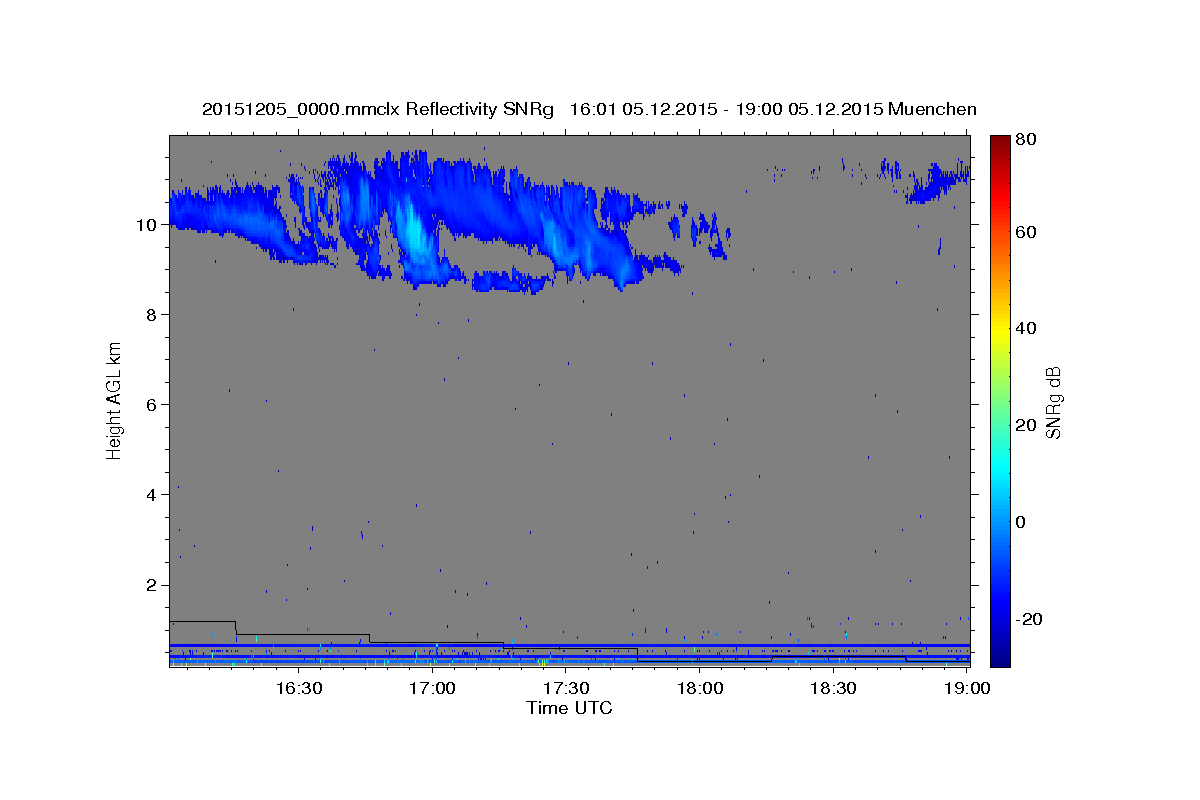Click the 'SNRg dB' colorbar label

pos(1053,403)
